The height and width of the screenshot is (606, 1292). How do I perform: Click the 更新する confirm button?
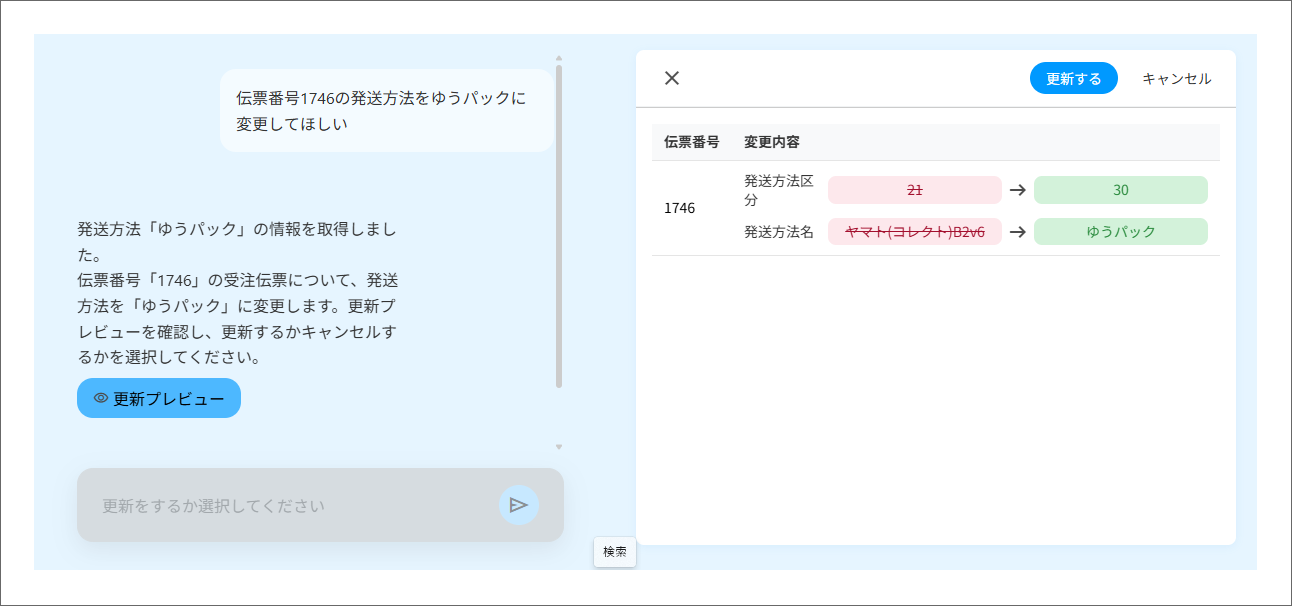(x=1073, y=78)
